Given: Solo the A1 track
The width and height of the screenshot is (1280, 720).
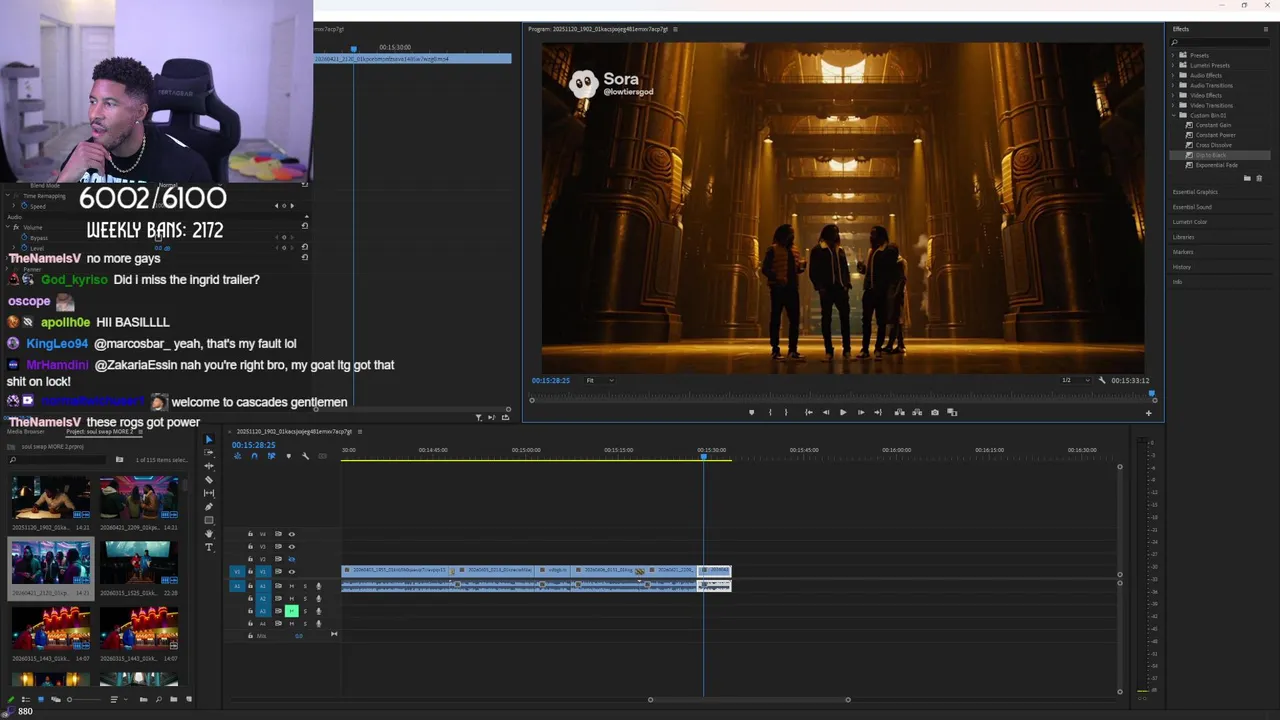Looking at the screenshot, I should [305, 586].
